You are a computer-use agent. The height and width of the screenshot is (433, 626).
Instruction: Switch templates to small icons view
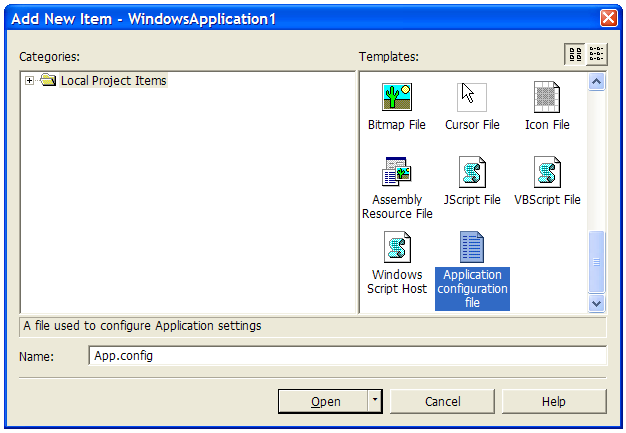pyautogui.click(x=596, y=55)
